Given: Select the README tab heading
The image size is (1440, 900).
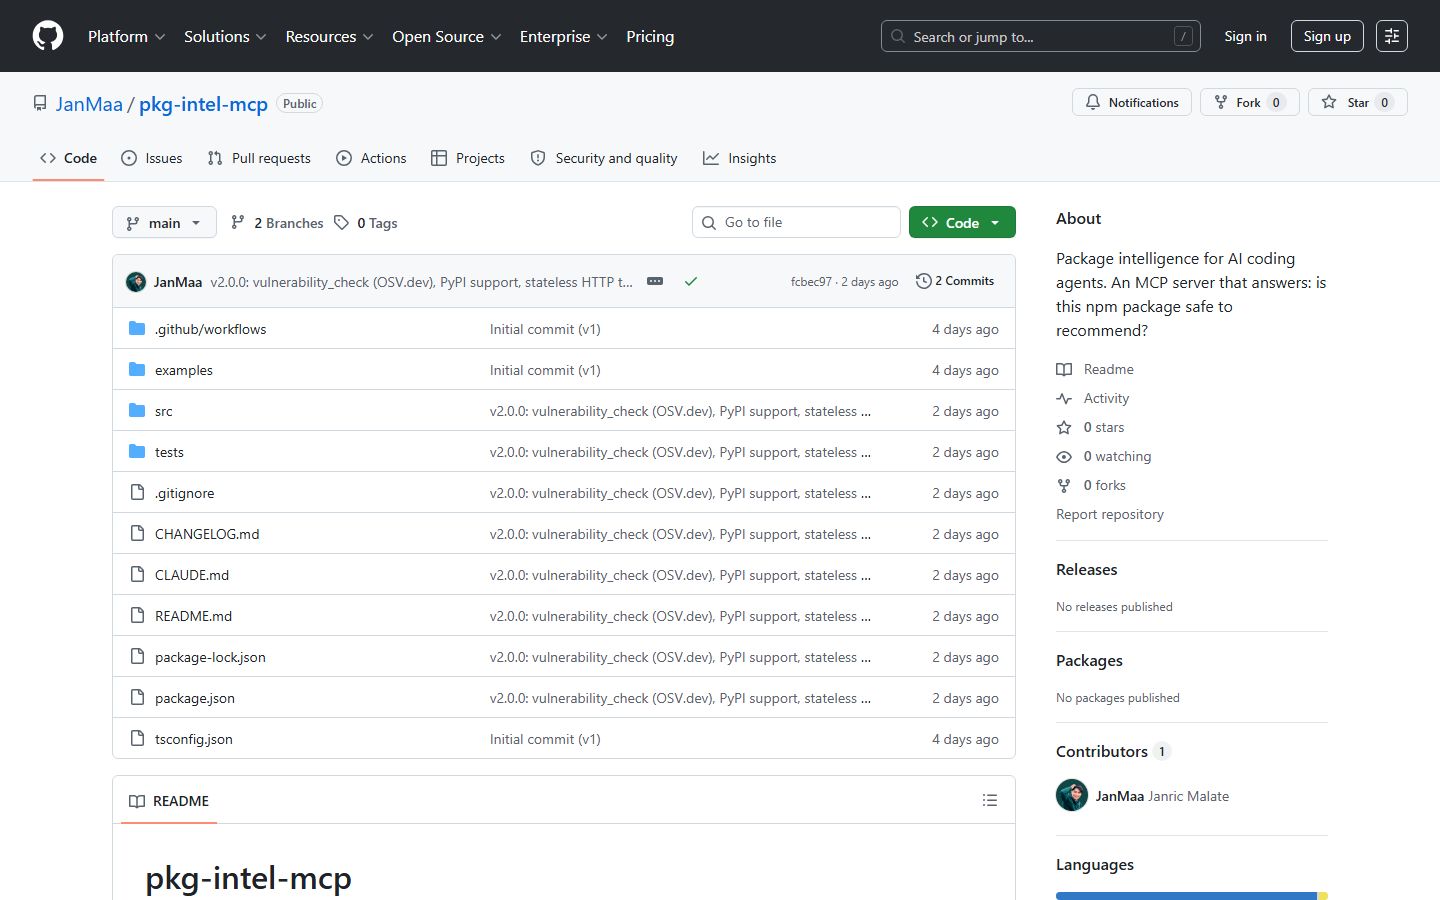Looking at the screenshot, I should point(169,801).
